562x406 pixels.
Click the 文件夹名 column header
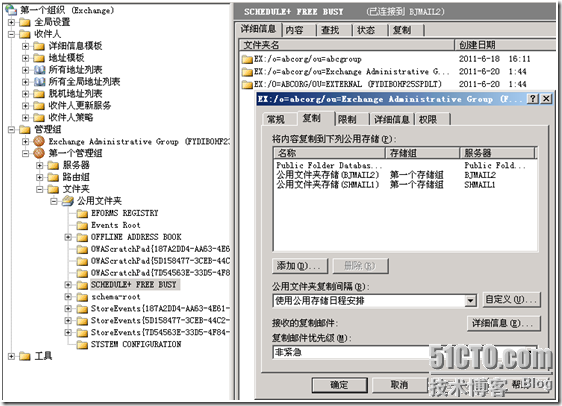[x=347, y=45]
